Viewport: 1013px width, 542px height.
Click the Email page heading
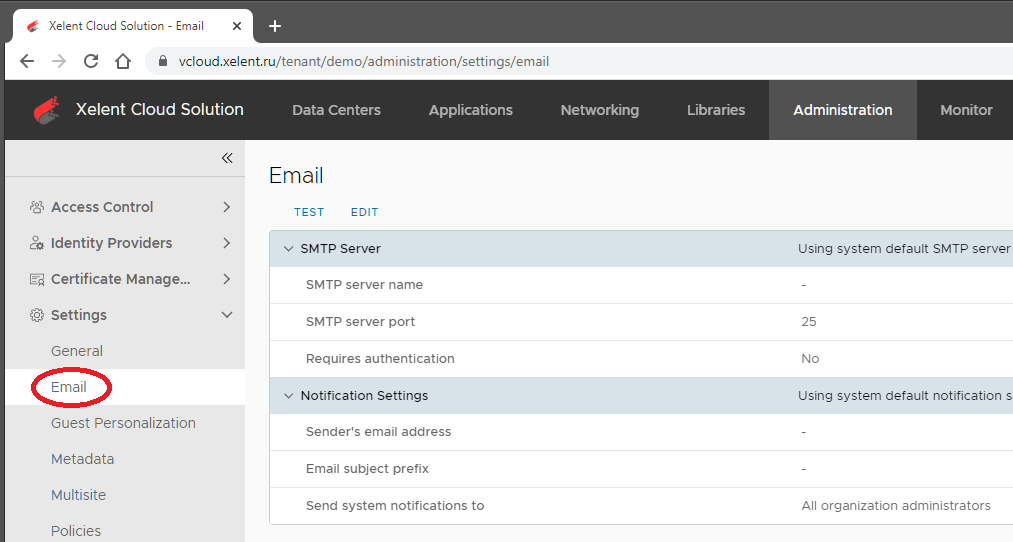pyautogui.click(x=296, y=176)
